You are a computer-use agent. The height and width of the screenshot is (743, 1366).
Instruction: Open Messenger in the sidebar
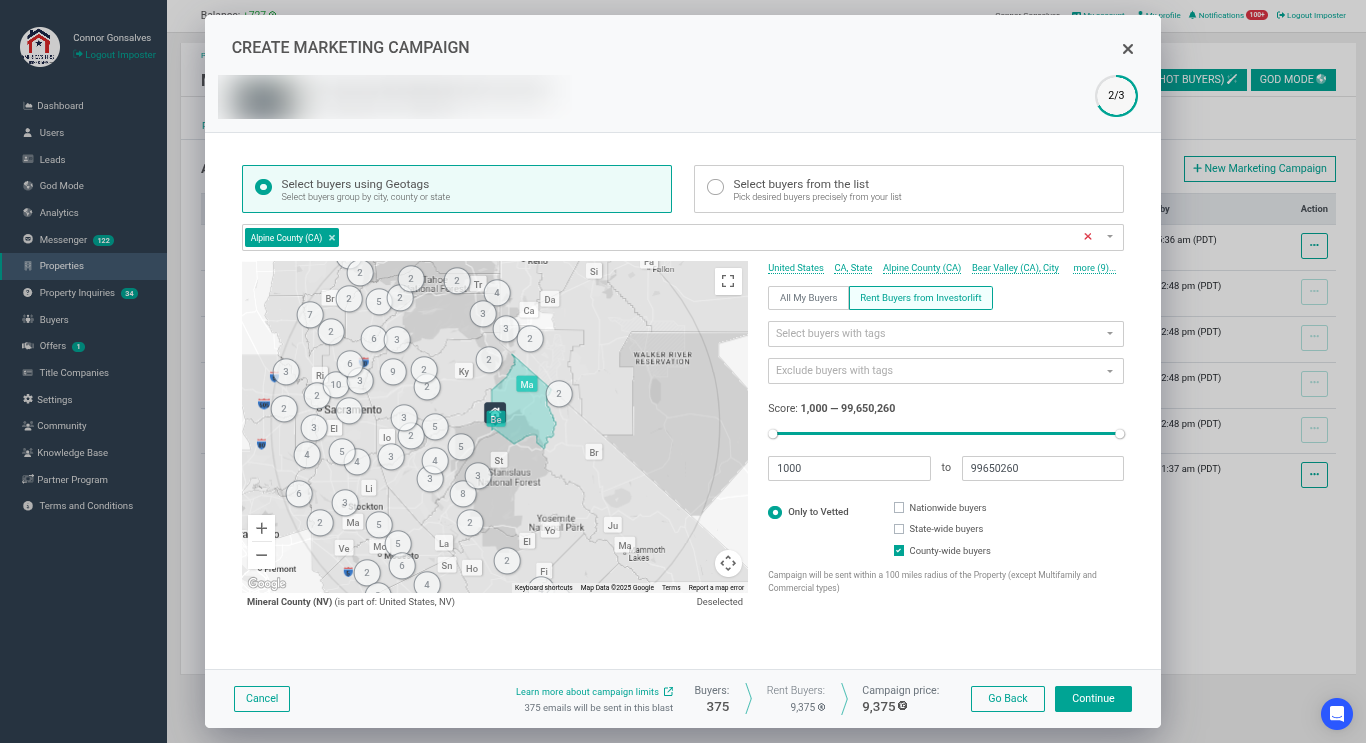63,240
